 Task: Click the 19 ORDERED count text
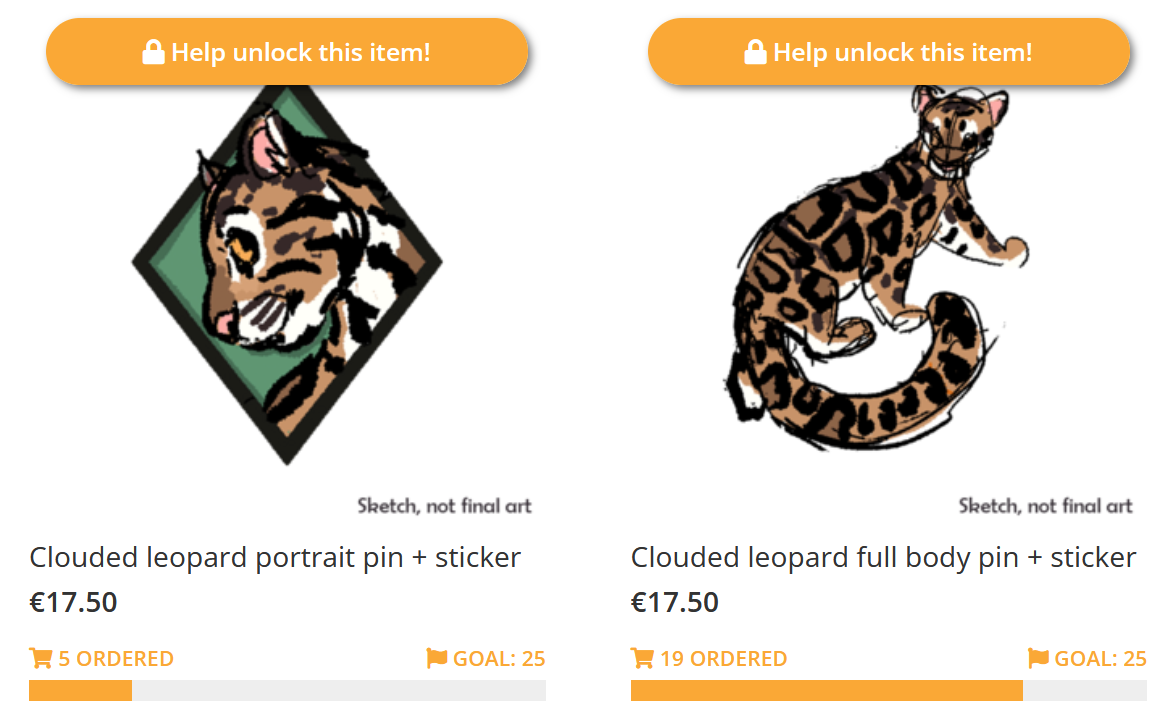click(723, 659)
